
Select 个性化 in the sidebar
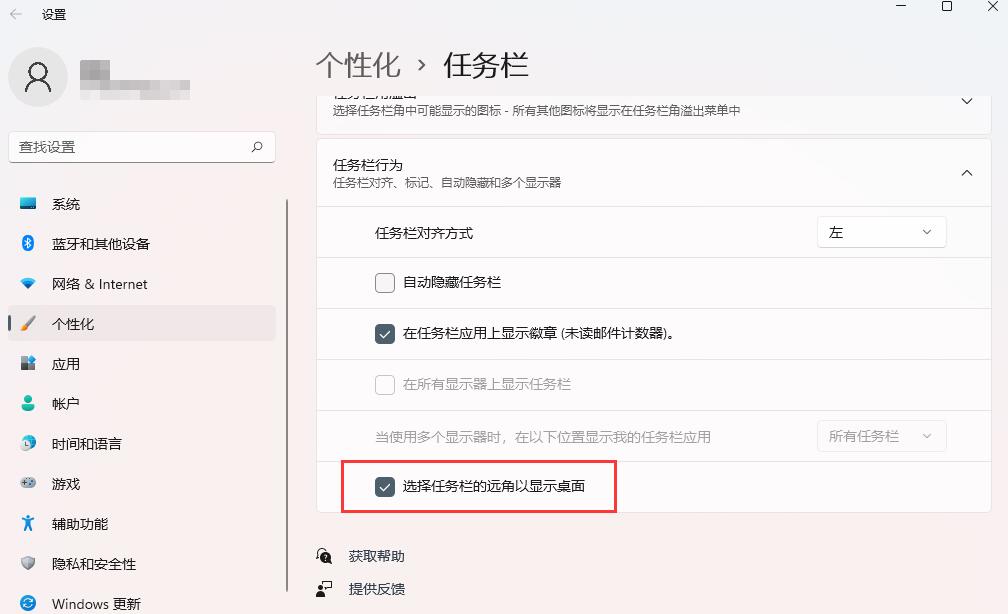pos(142,323)
